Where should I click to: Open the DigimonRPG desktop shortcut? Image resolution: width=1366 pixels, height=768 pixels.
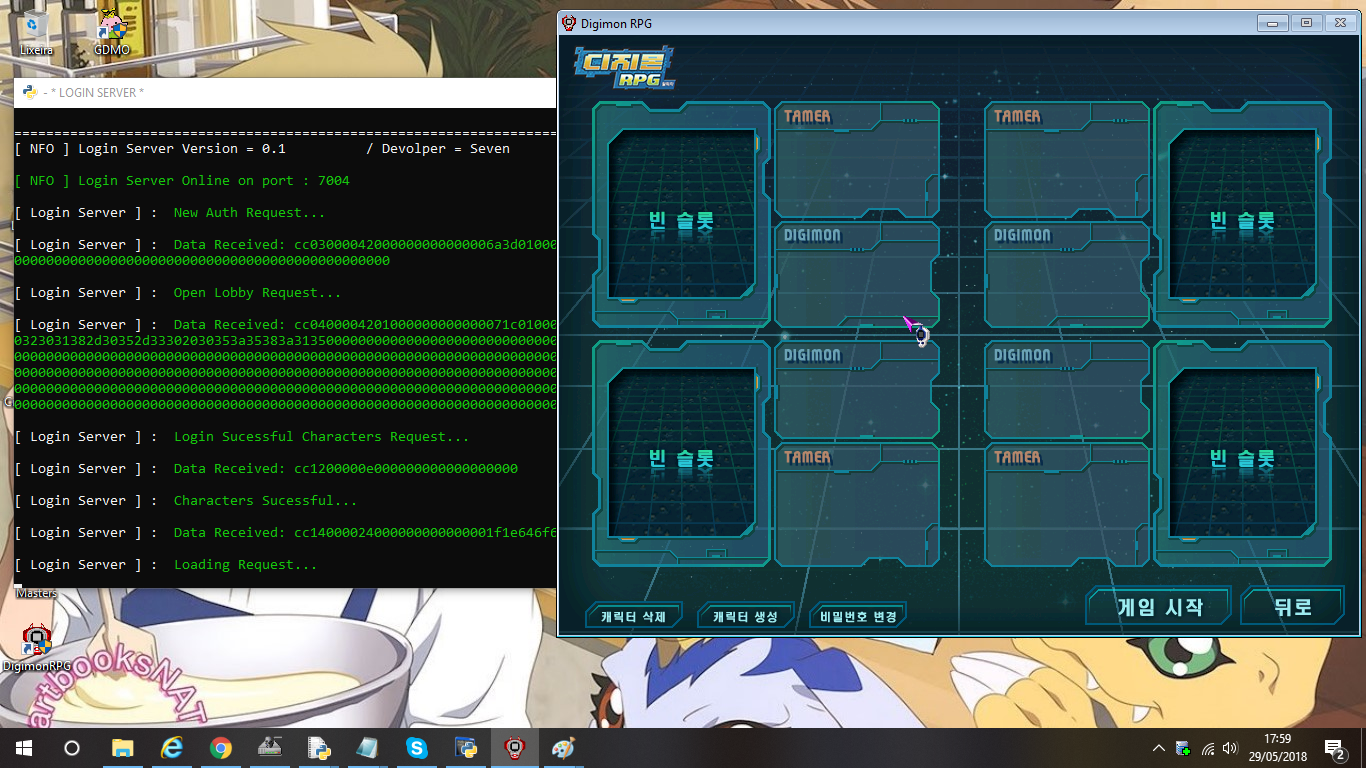coord(36,647)
